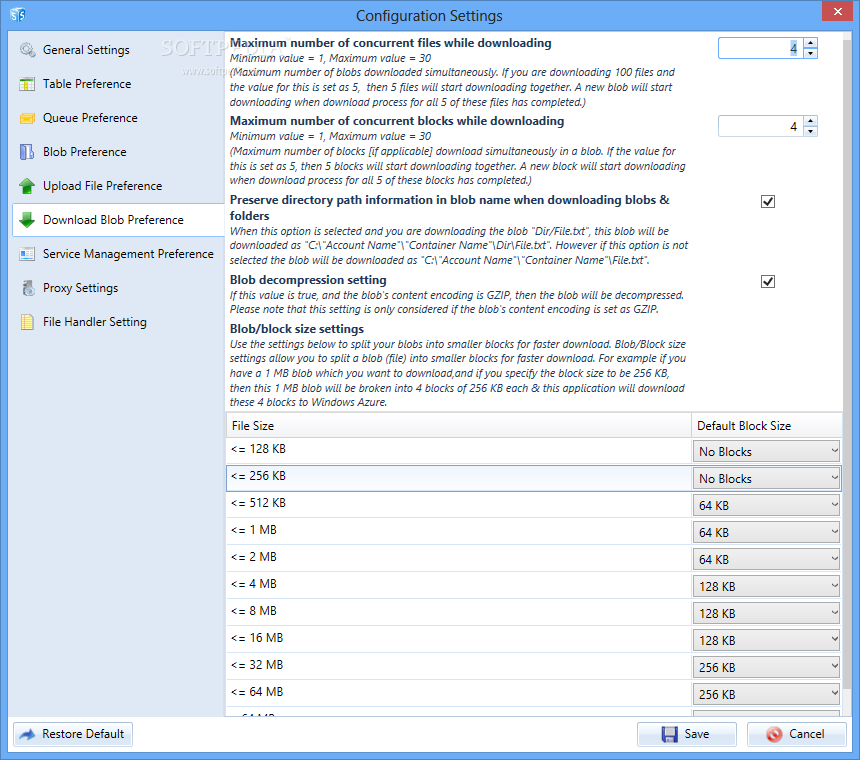Viewport: 860px width, 760px height.
Task: Open block size dropdown for <= 2 MB
Action: (x=766, y=559)
